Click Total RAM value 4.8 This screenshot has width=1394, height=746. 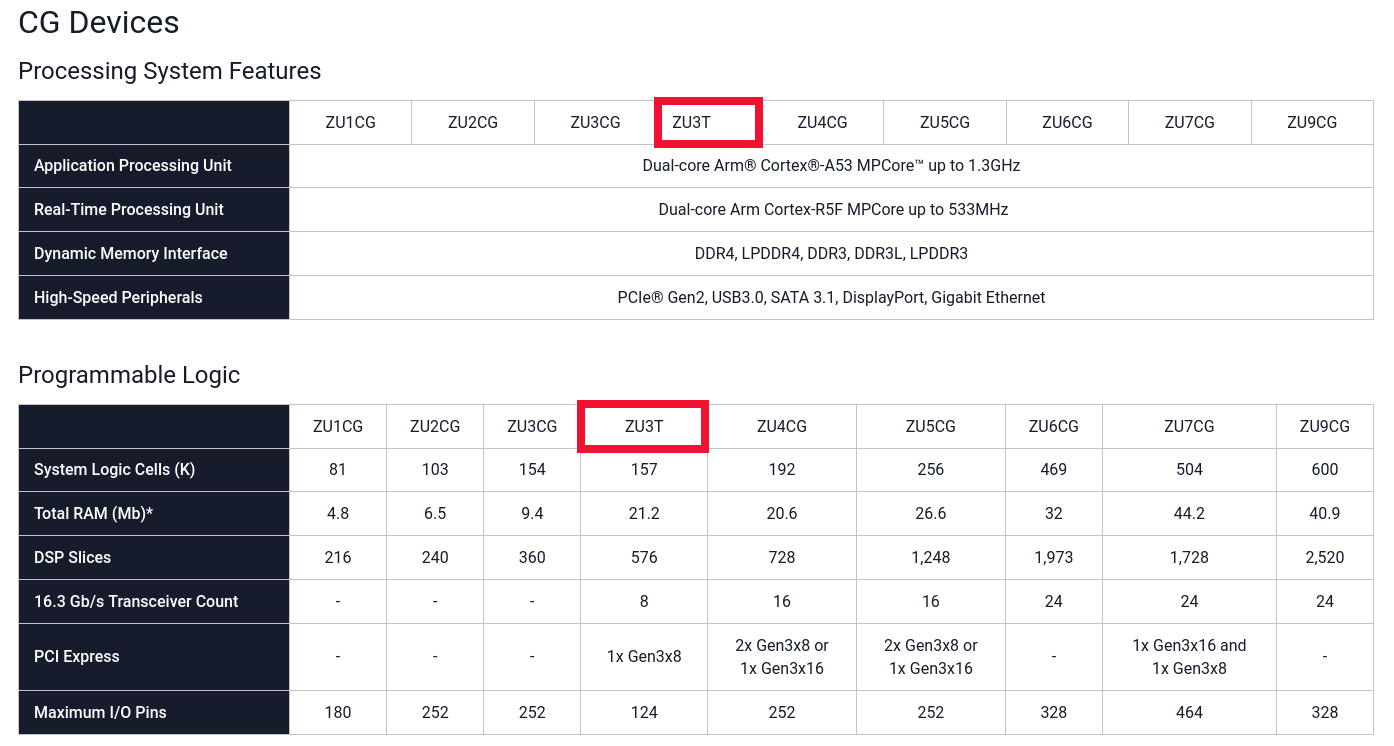point(338,514)
